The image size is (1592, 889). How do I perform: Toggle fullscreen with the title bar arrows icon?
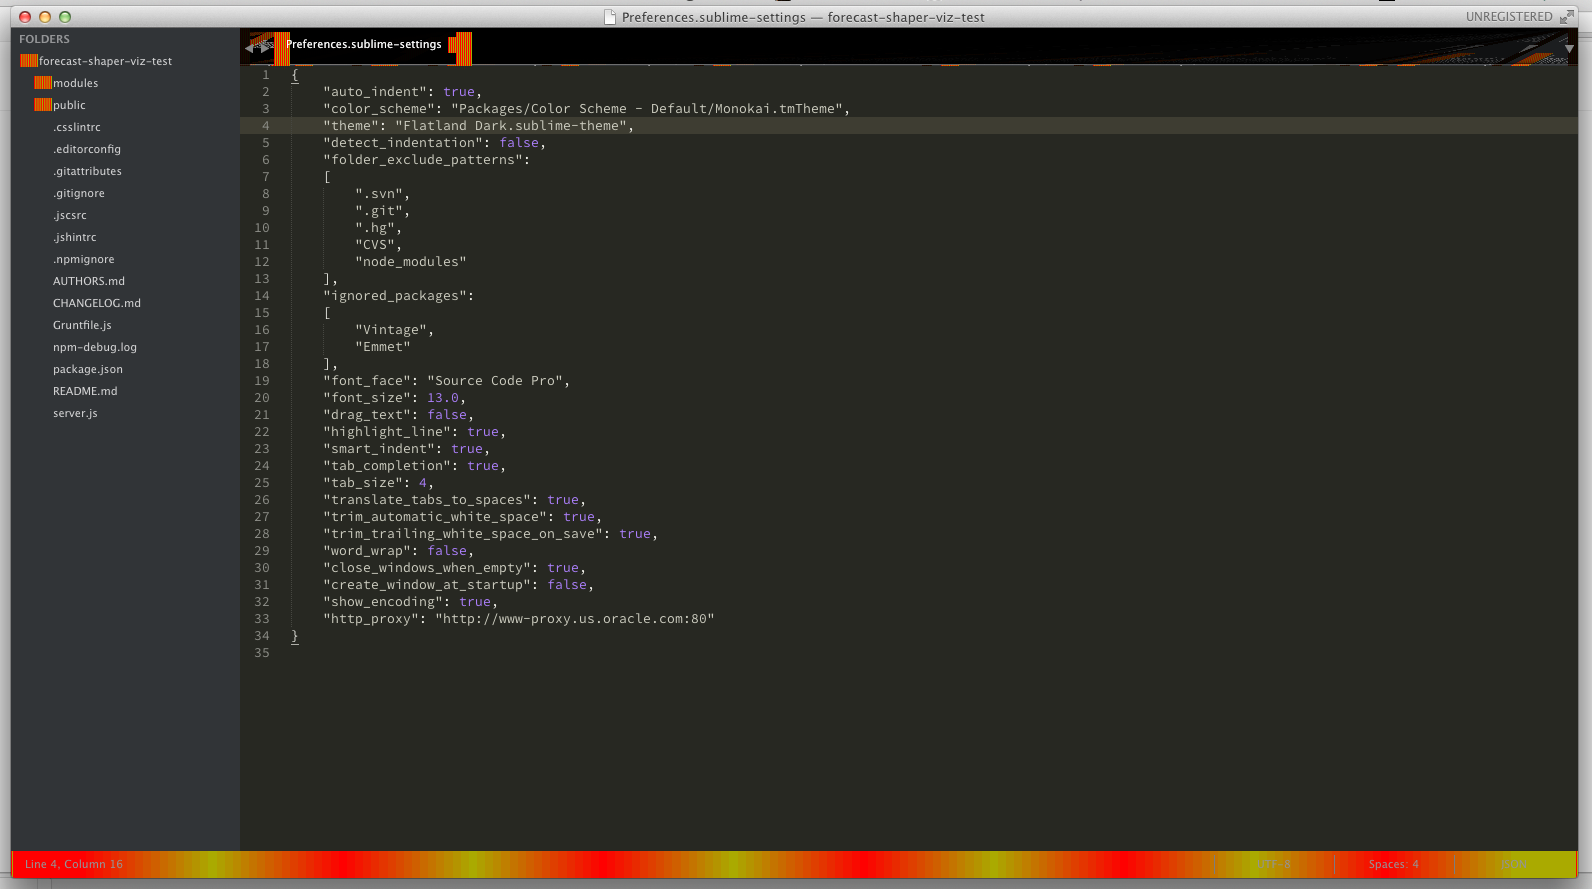(1567, 17)
